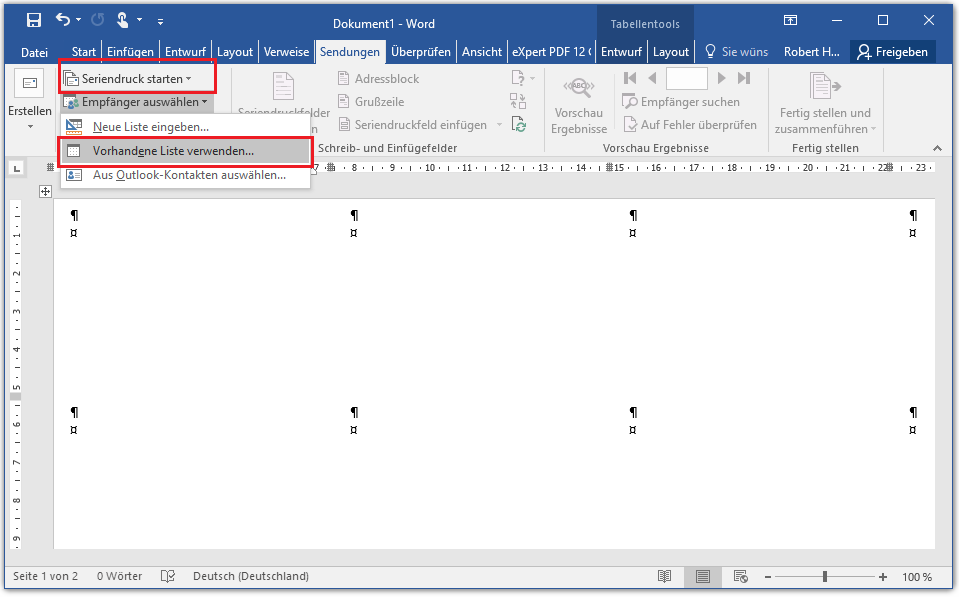Click the Freigeben share button

coord(892,52)
